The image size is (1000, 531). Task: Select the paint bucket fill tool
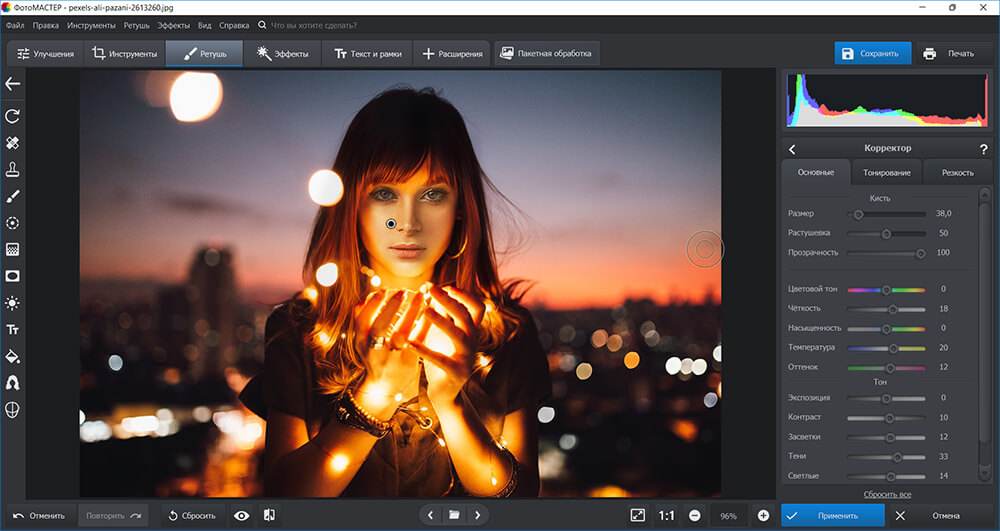[x=12, y=356]
